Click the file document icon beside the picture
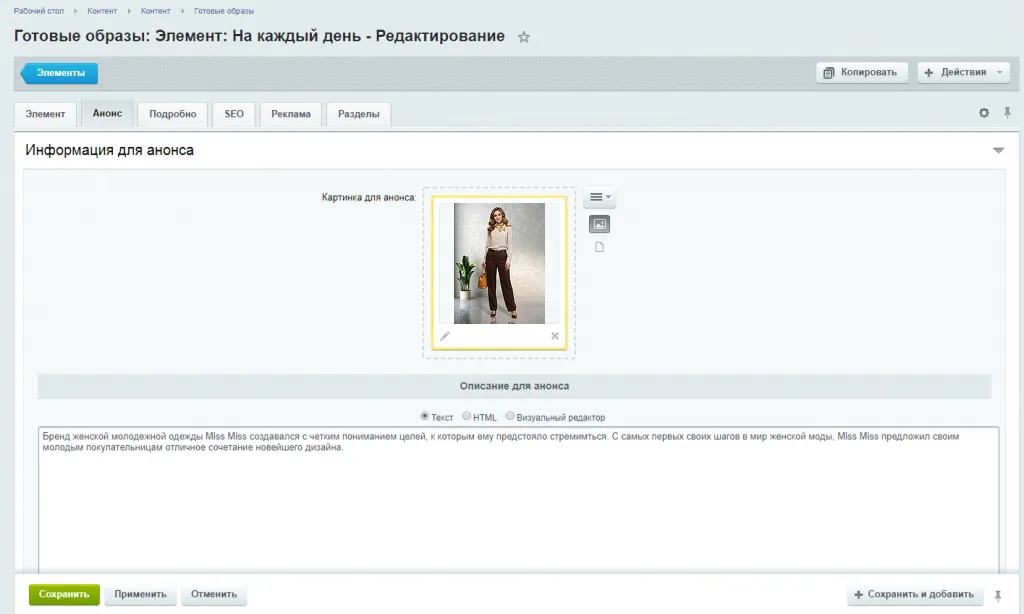Viewport: 1024px width, 614px height. click(x=599, y=247)
